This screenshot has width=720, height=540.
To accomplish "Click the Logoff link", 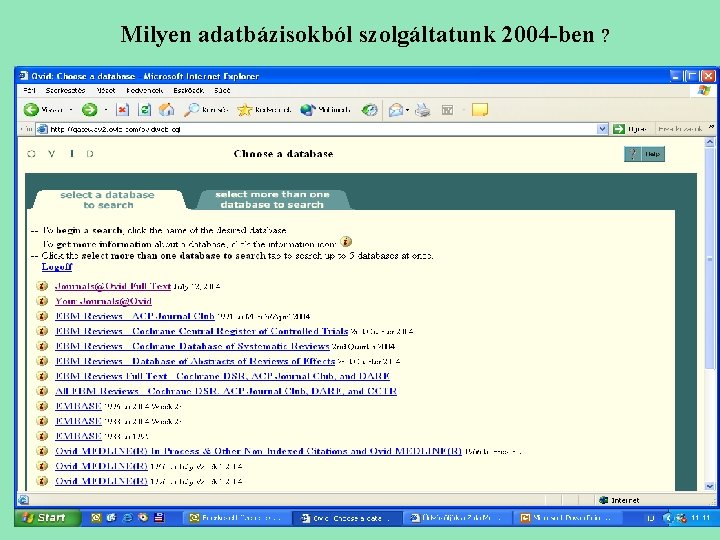I will [57, 267].
